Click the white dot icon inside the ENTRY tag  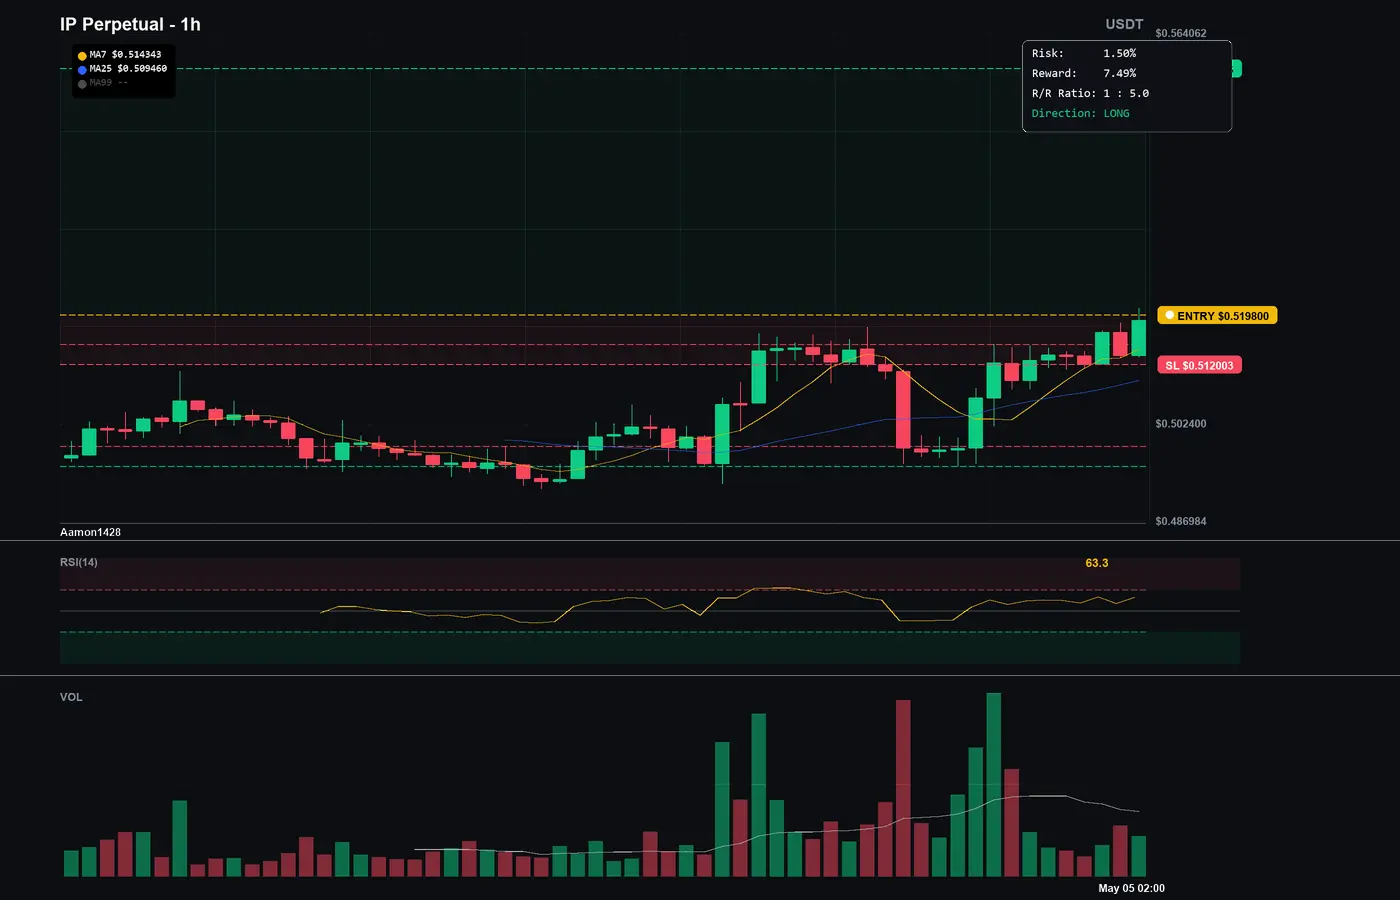pos(1169,316)
